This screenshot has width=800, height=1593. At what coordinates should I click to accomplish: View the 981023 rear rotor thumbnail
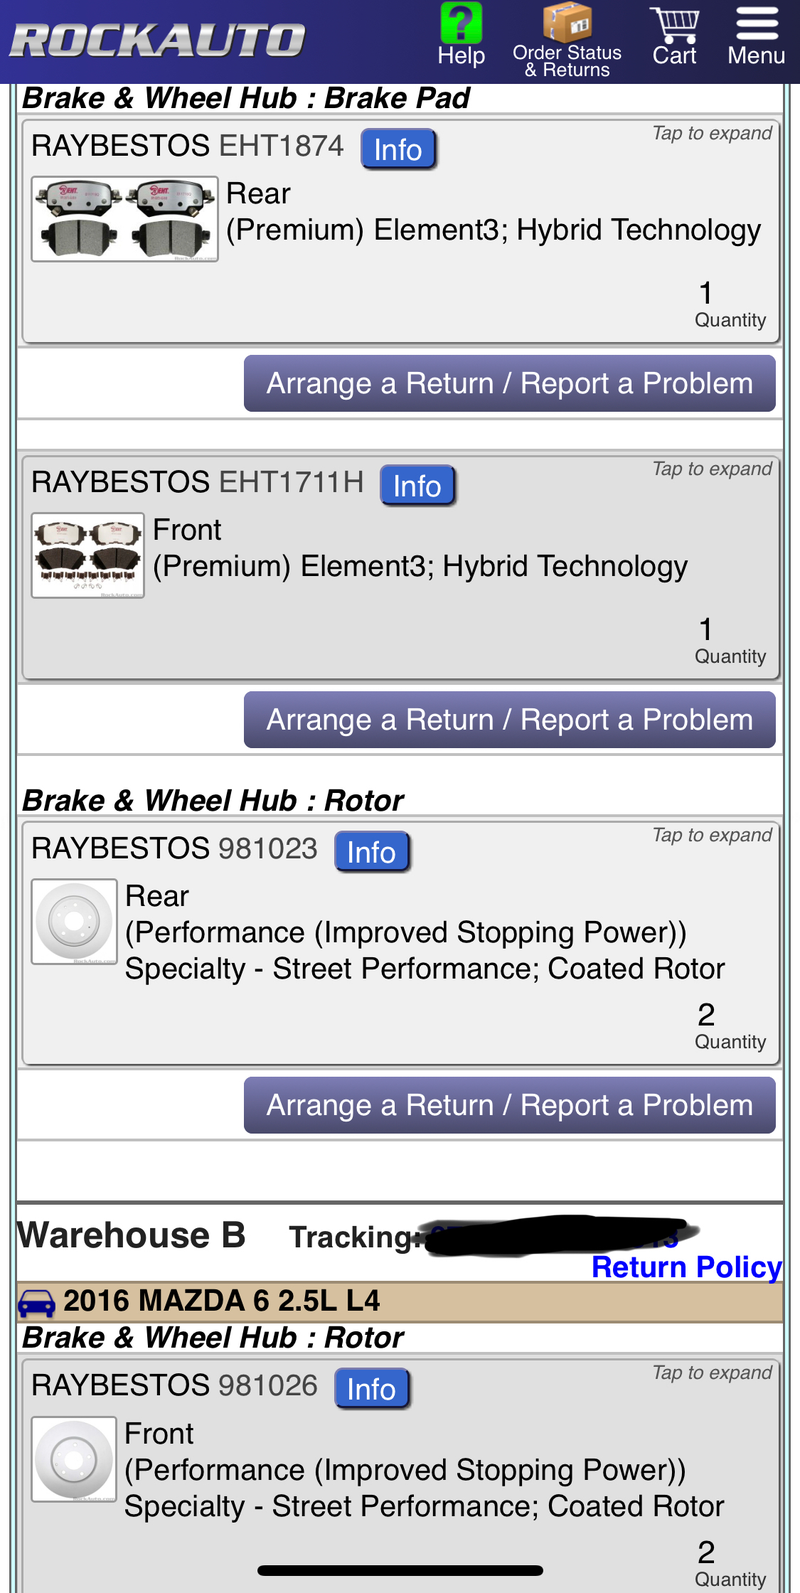(74, 921)
